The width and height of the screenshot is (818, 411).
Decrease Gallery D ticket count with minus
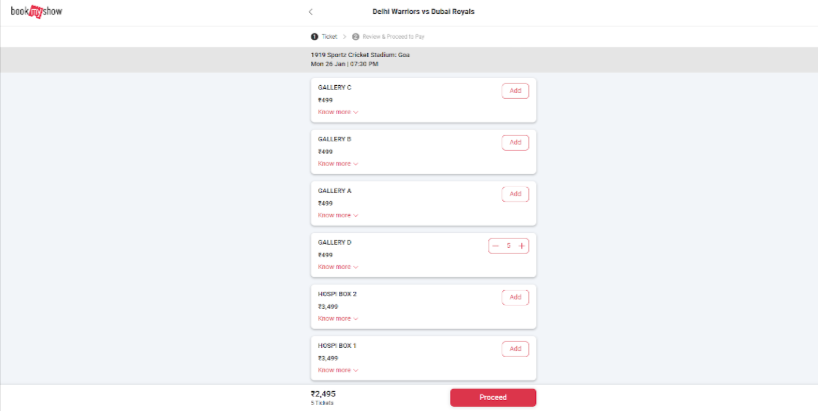[496, 246]
